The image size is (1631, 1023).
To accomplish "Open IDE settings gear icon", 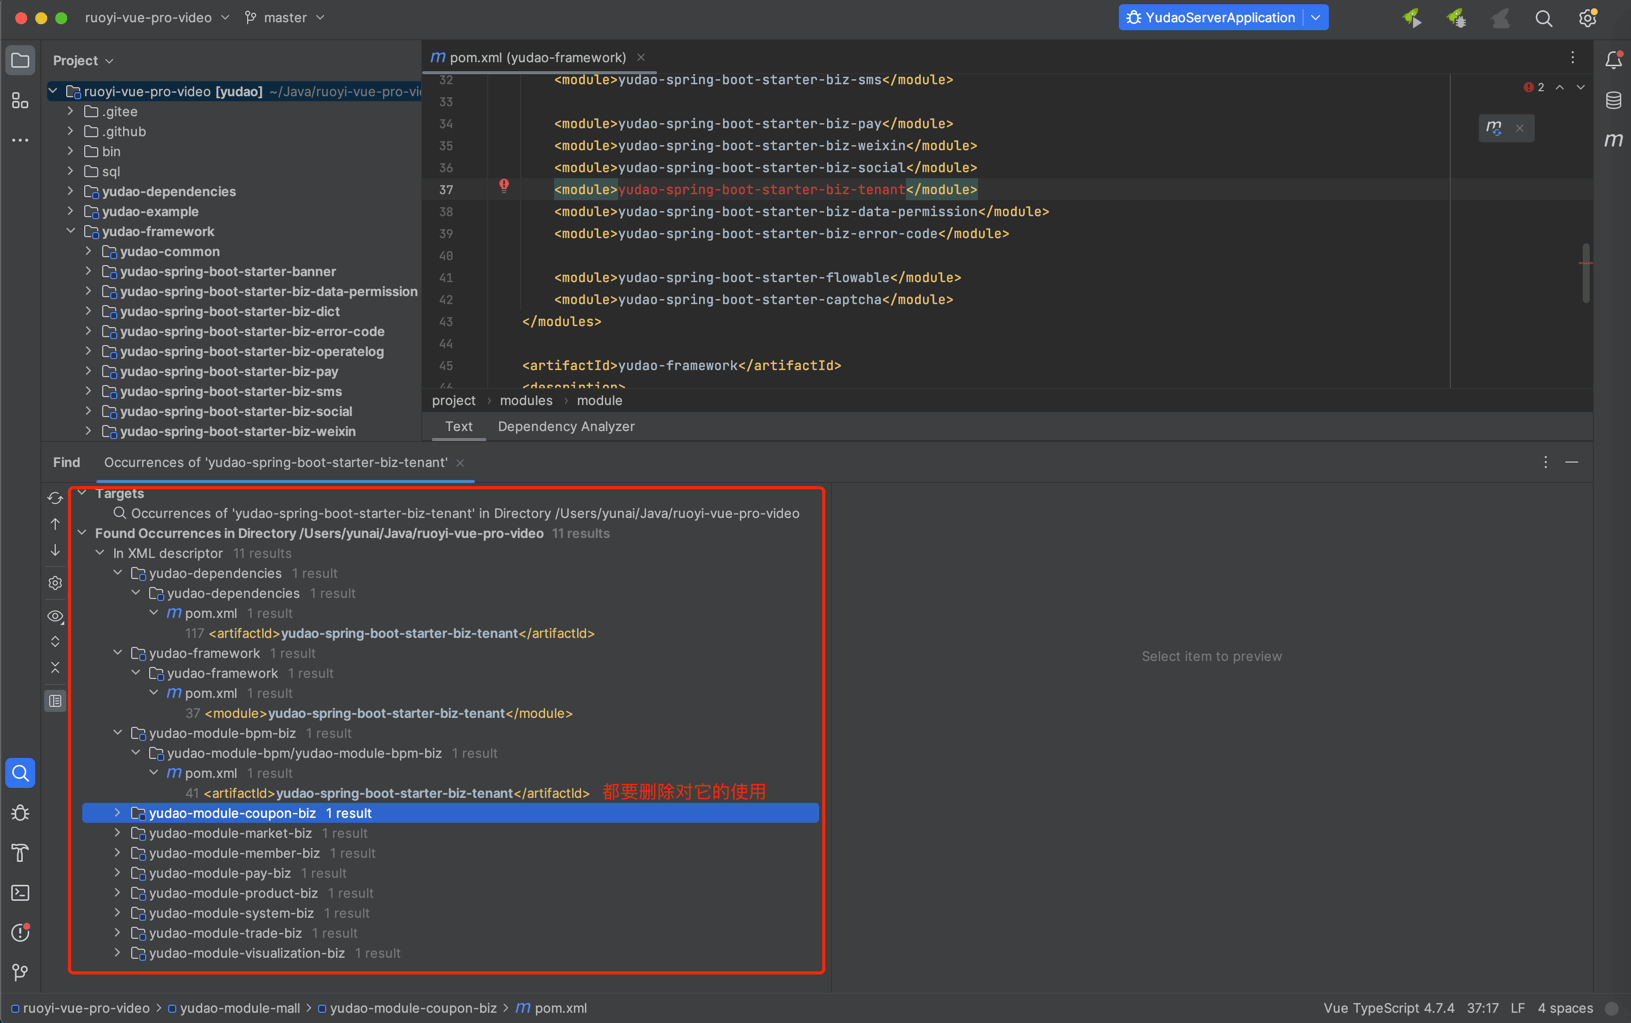I will [x=1587, y=18].
